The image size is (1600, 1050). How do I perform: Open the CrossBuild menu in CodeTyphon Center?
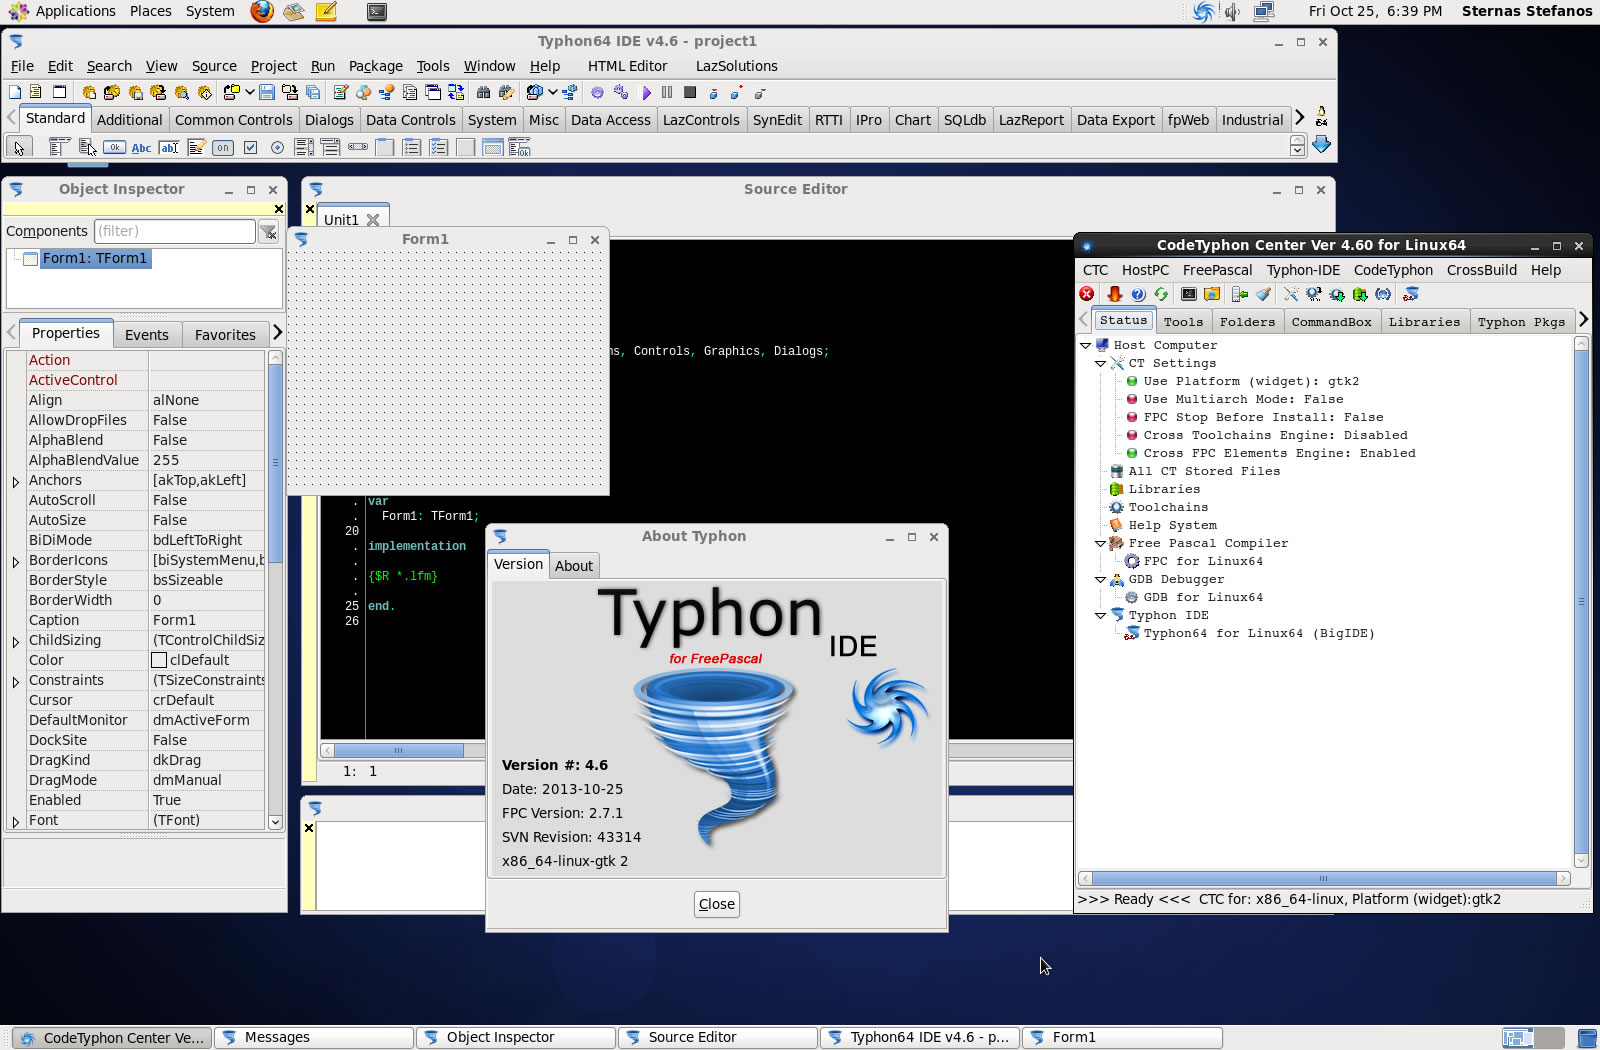(x=1481, y=270)
